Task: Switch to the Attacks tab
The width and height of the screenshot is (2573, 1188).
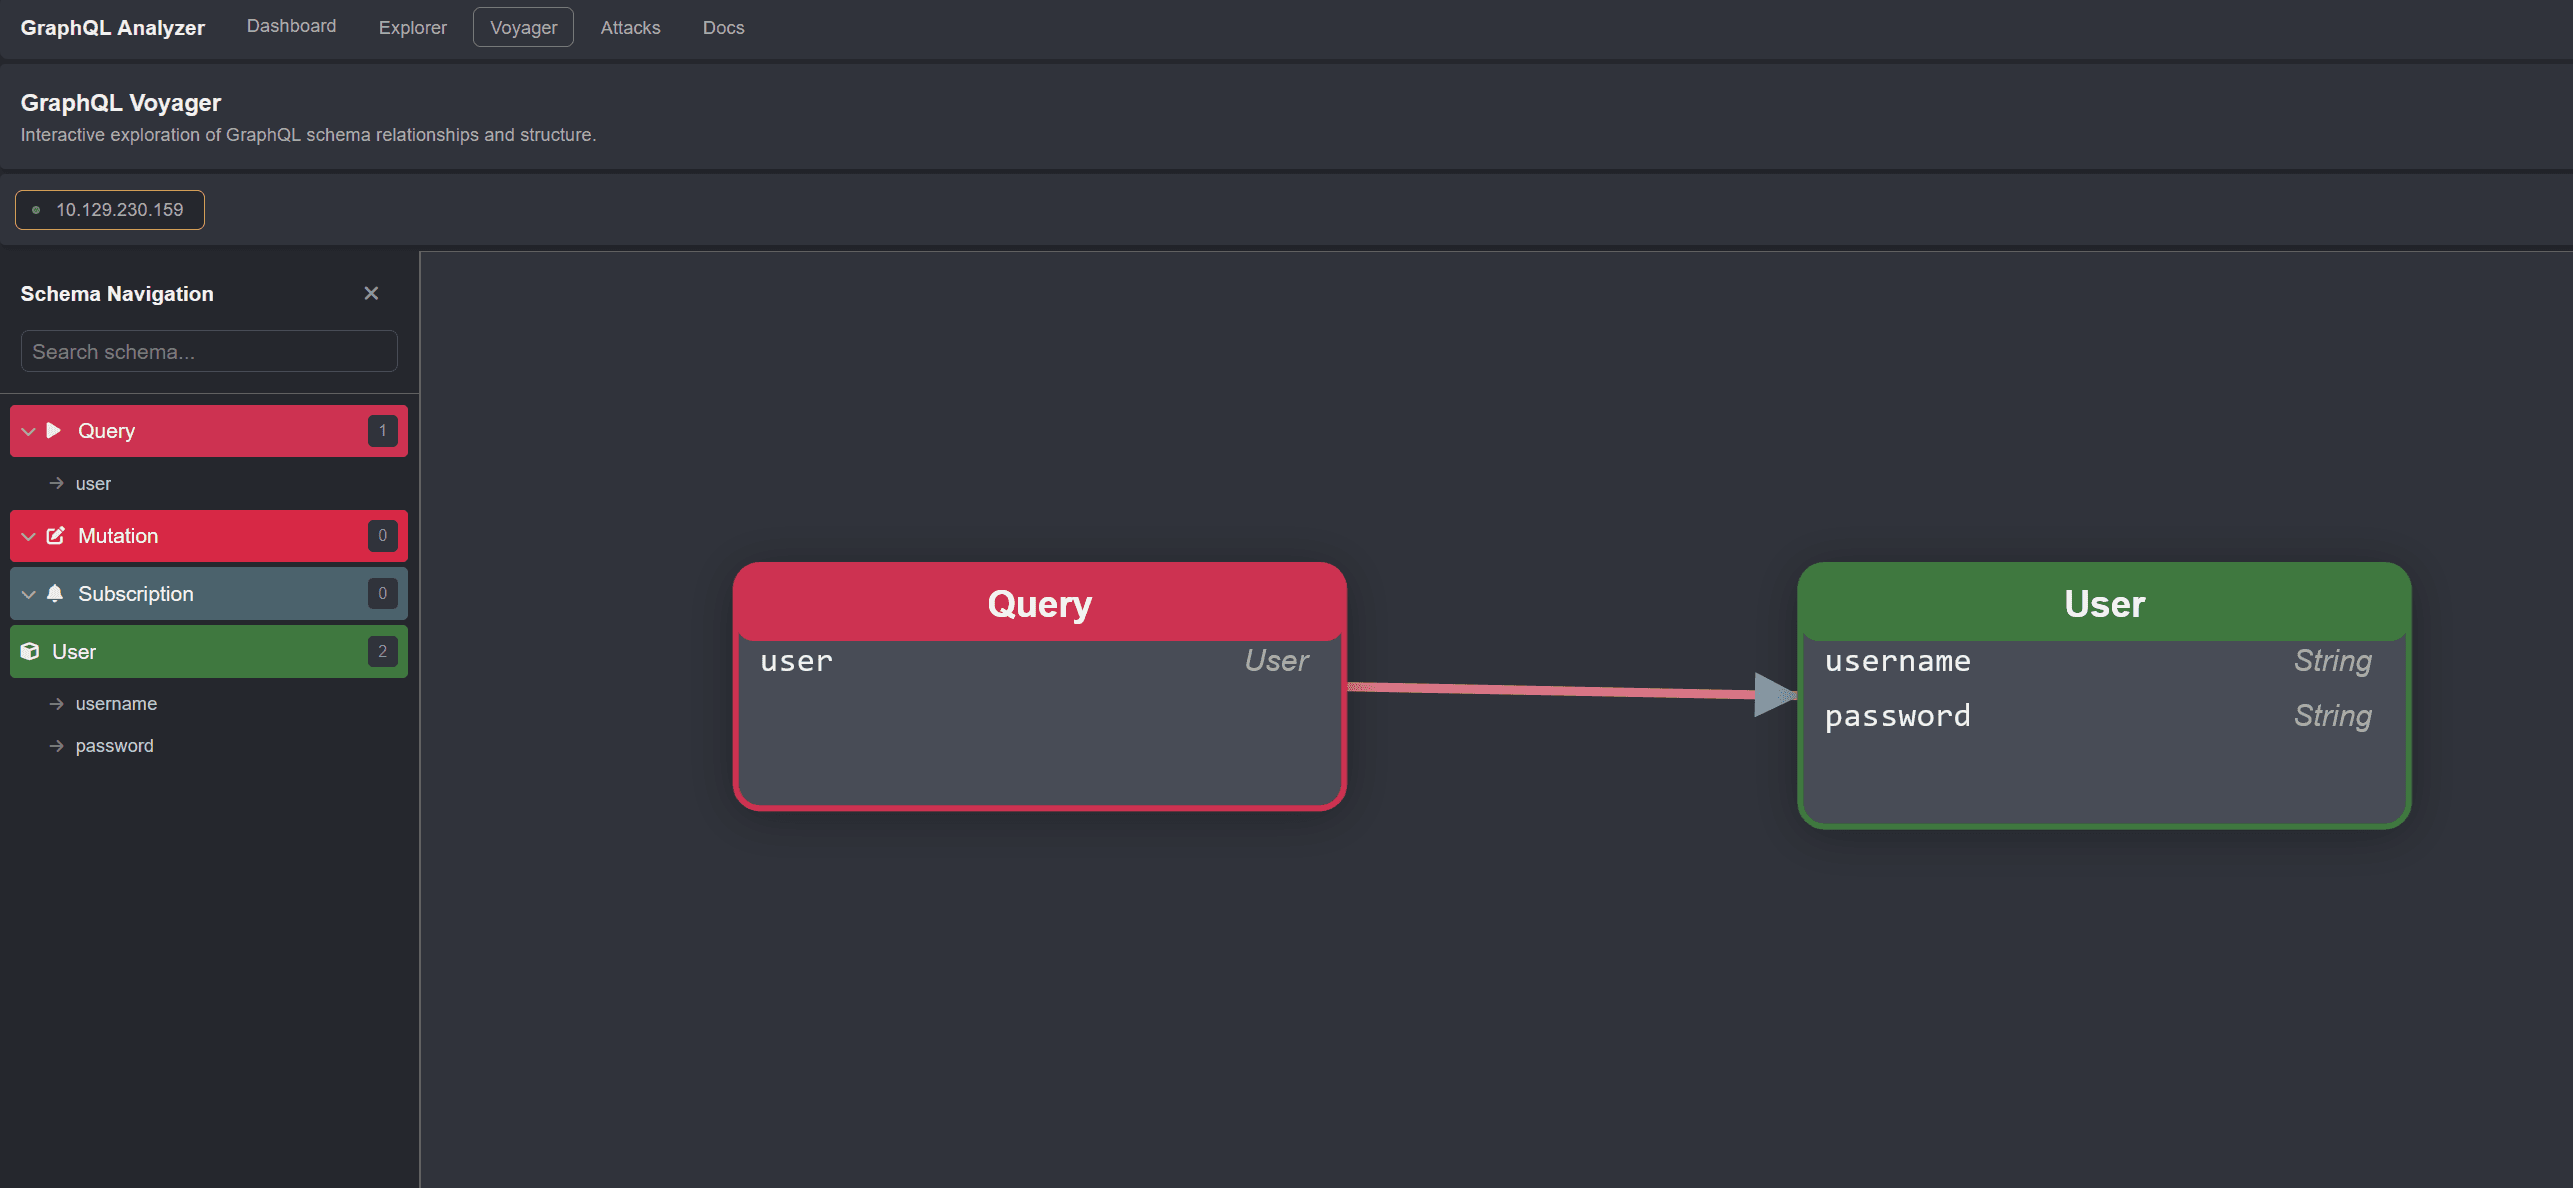Action: tap(630, 27)
